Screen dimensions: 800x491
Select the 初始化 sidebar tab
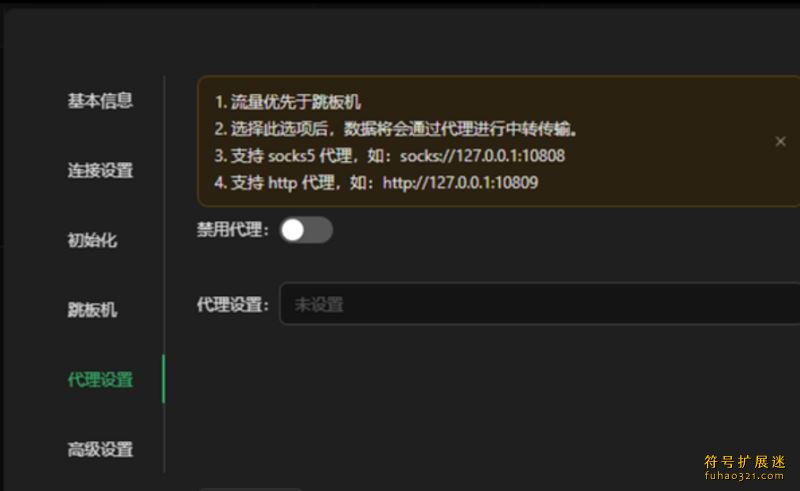point(92,240)
